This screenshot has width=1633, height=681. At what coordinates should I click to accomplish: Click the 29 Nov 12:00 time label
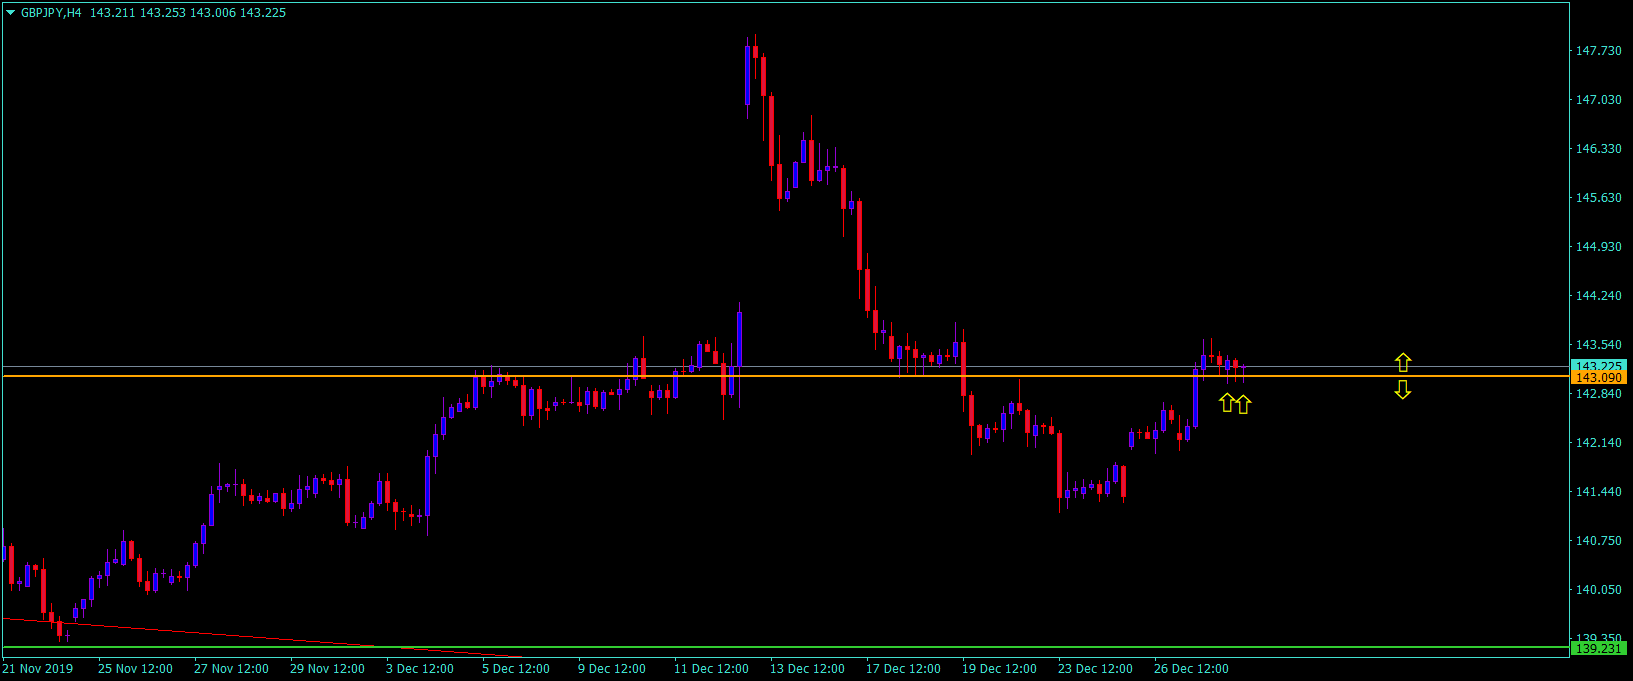pos(327,669)
